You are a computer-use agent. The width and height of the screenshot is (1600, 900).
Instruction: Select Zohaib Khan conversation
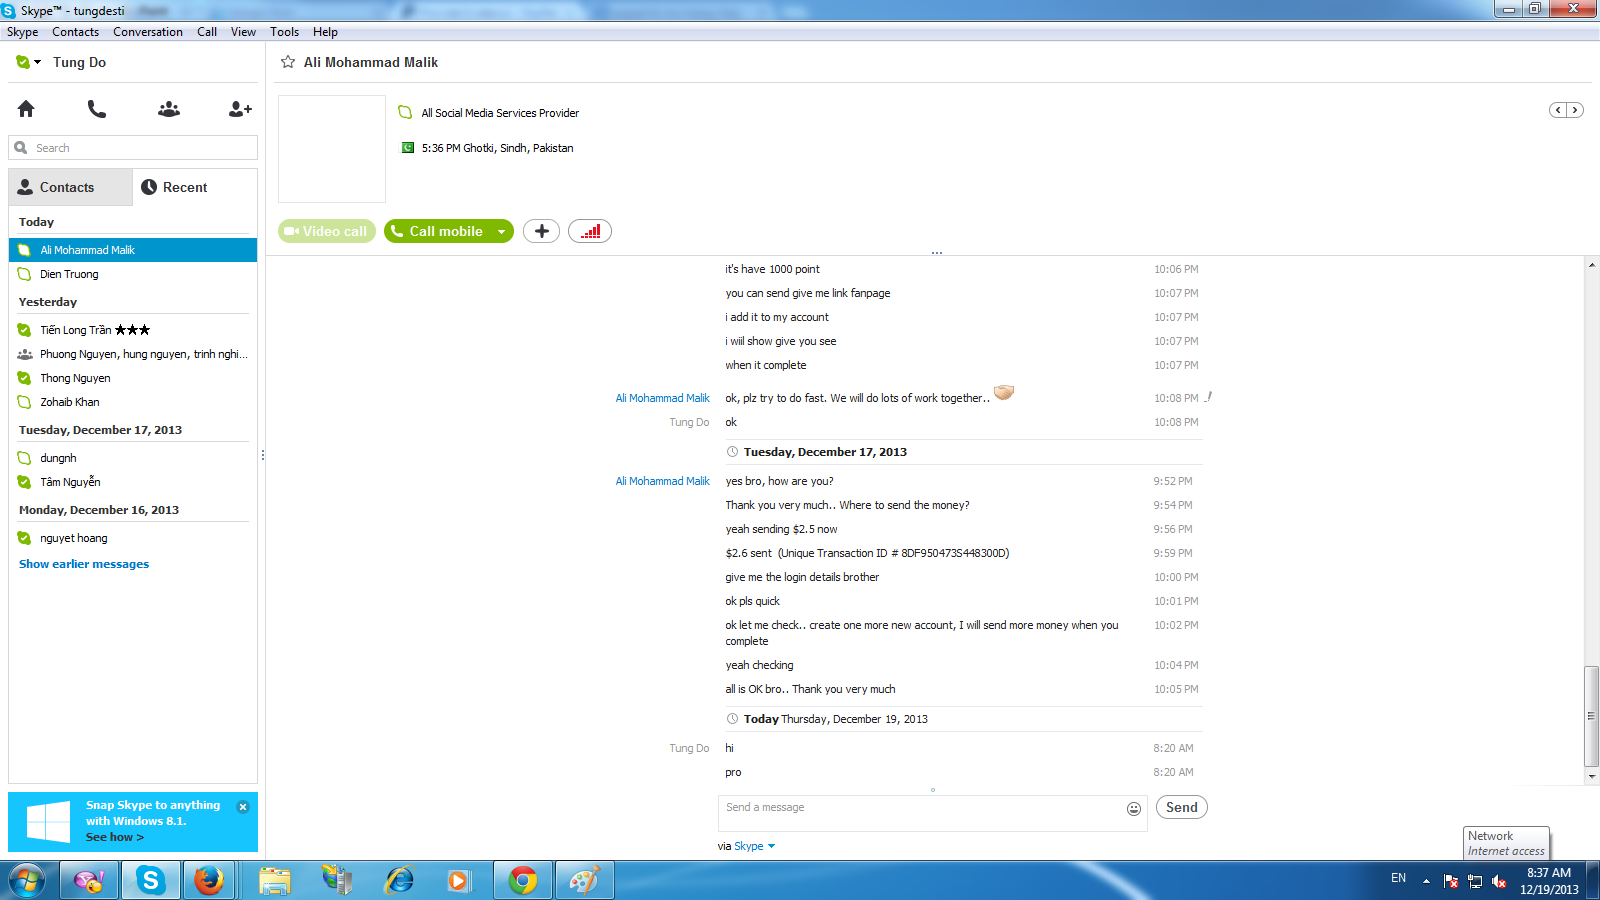(133, 402)
